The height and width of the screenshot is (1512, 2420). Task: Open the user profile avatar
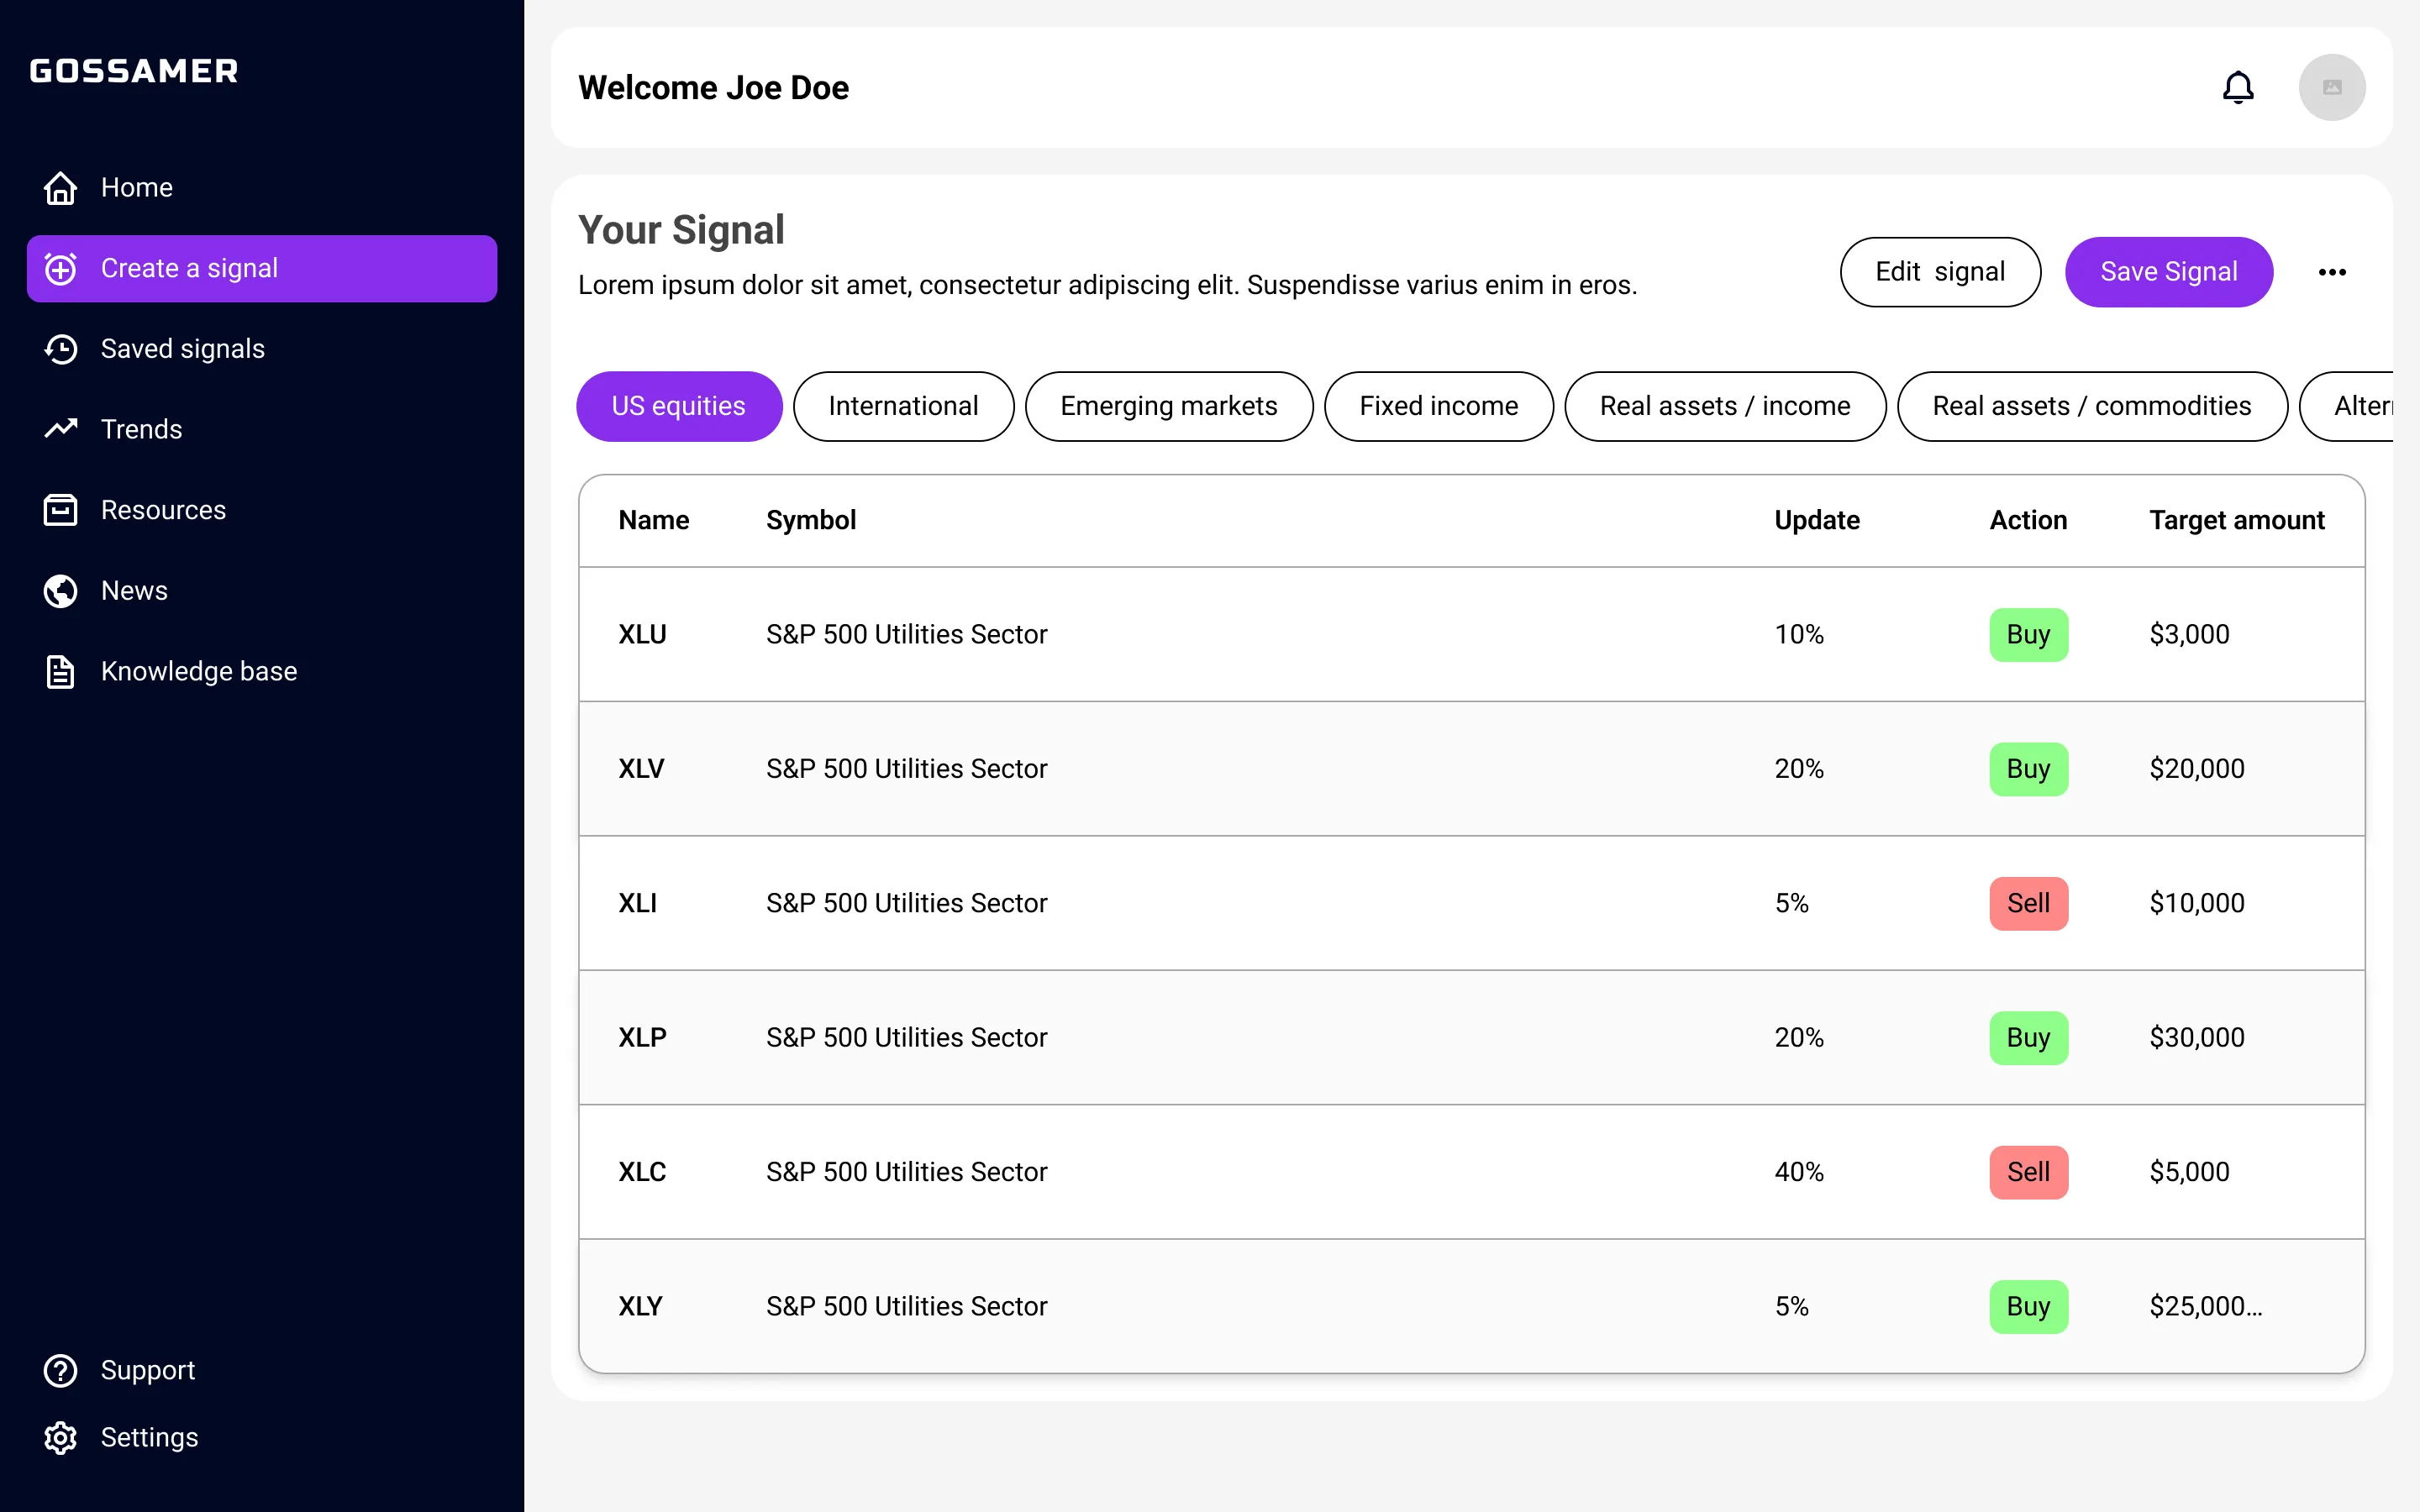click(x=2331, y=88)
